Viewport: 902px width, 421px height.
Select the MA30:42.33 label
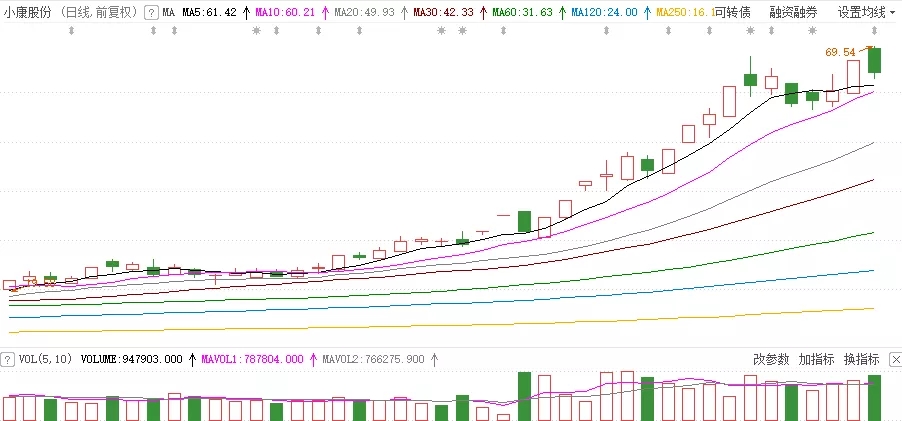point(444,12)
